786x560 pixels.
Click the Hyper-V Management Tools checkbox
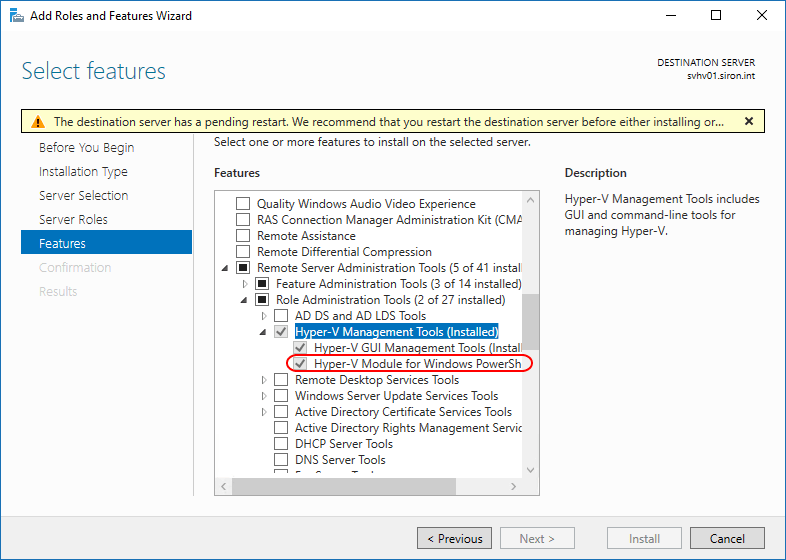click(281, 331)
